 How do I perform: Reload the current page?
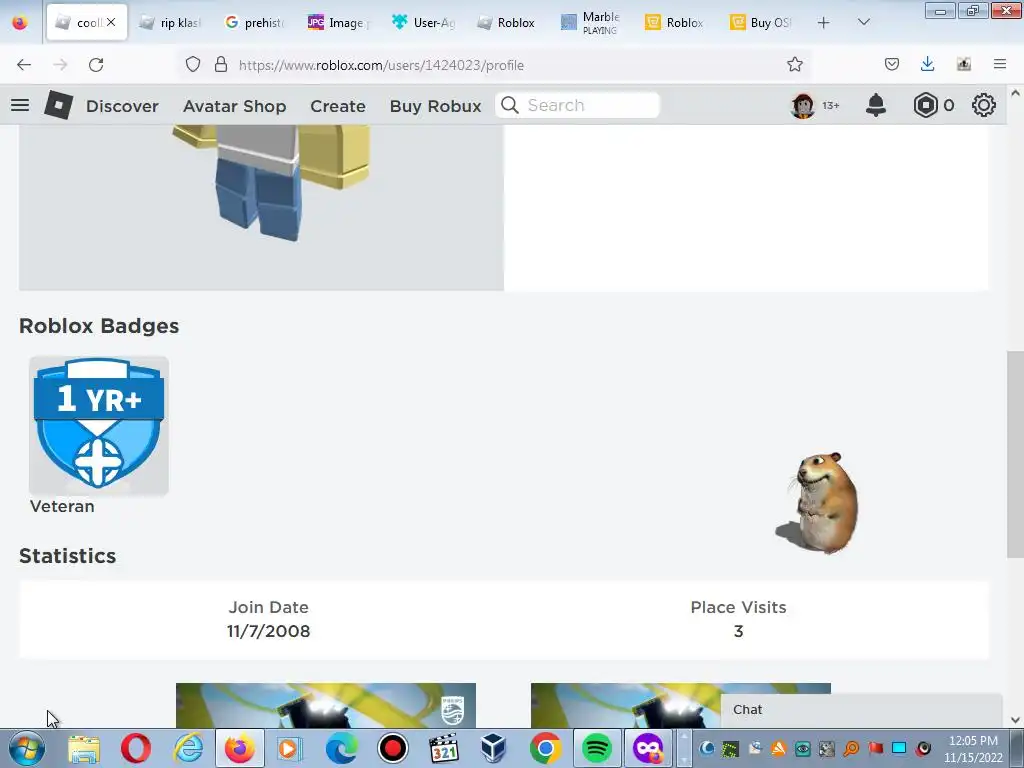(x=96, y=65)
